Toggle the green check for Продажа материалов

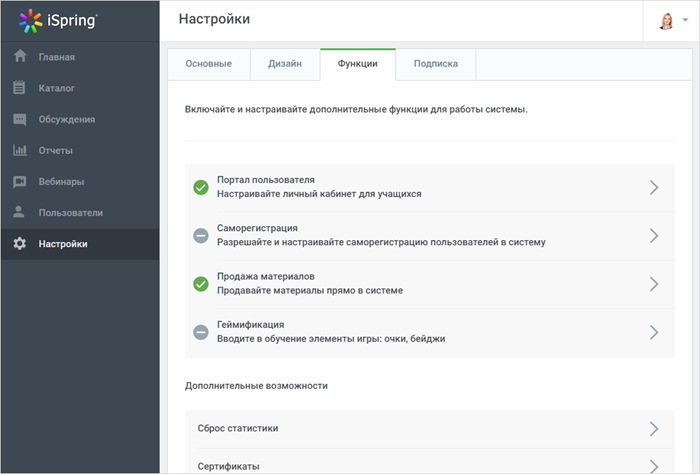201,284
